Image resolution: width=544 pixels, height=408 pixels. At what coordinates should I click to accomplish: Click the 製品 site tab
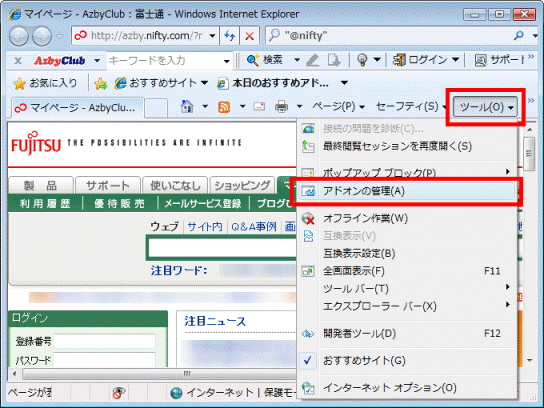[x=41, y=186]
